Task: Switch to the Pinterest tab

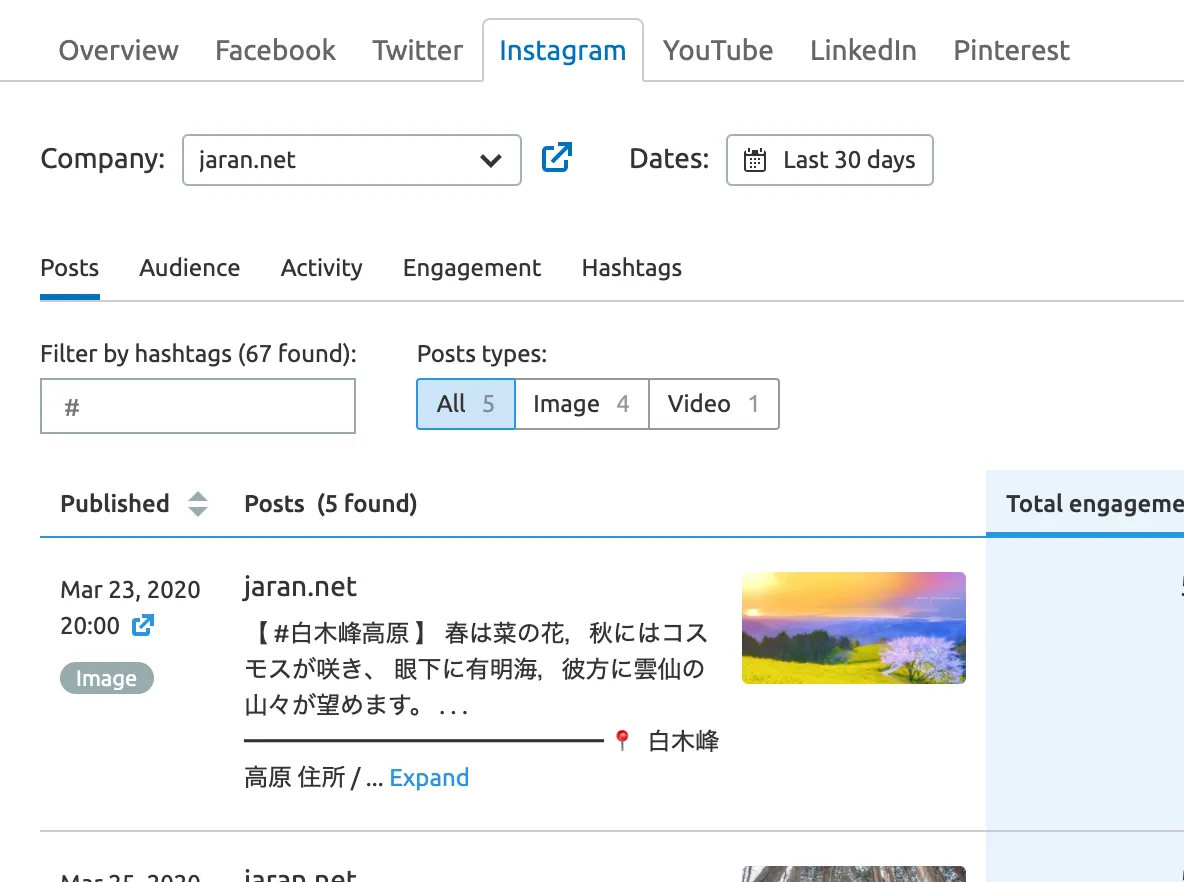Action: (x=1011, y=51)
